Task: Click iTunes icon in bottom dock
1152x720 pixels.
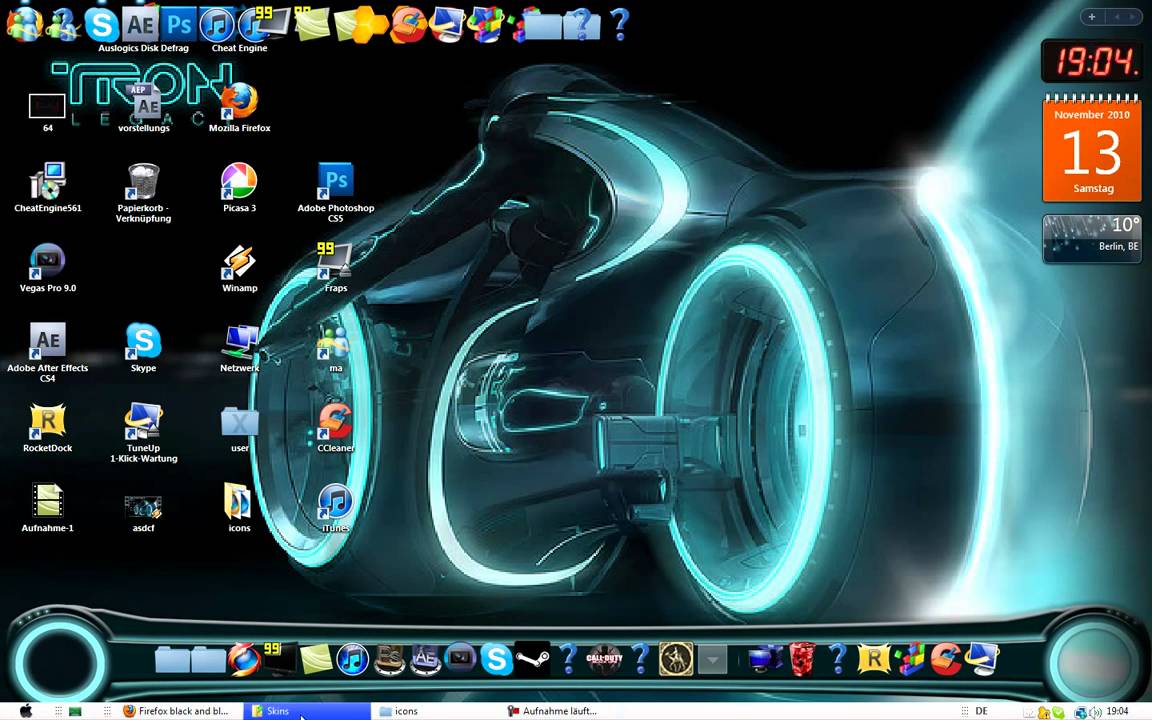Action: 353,659
